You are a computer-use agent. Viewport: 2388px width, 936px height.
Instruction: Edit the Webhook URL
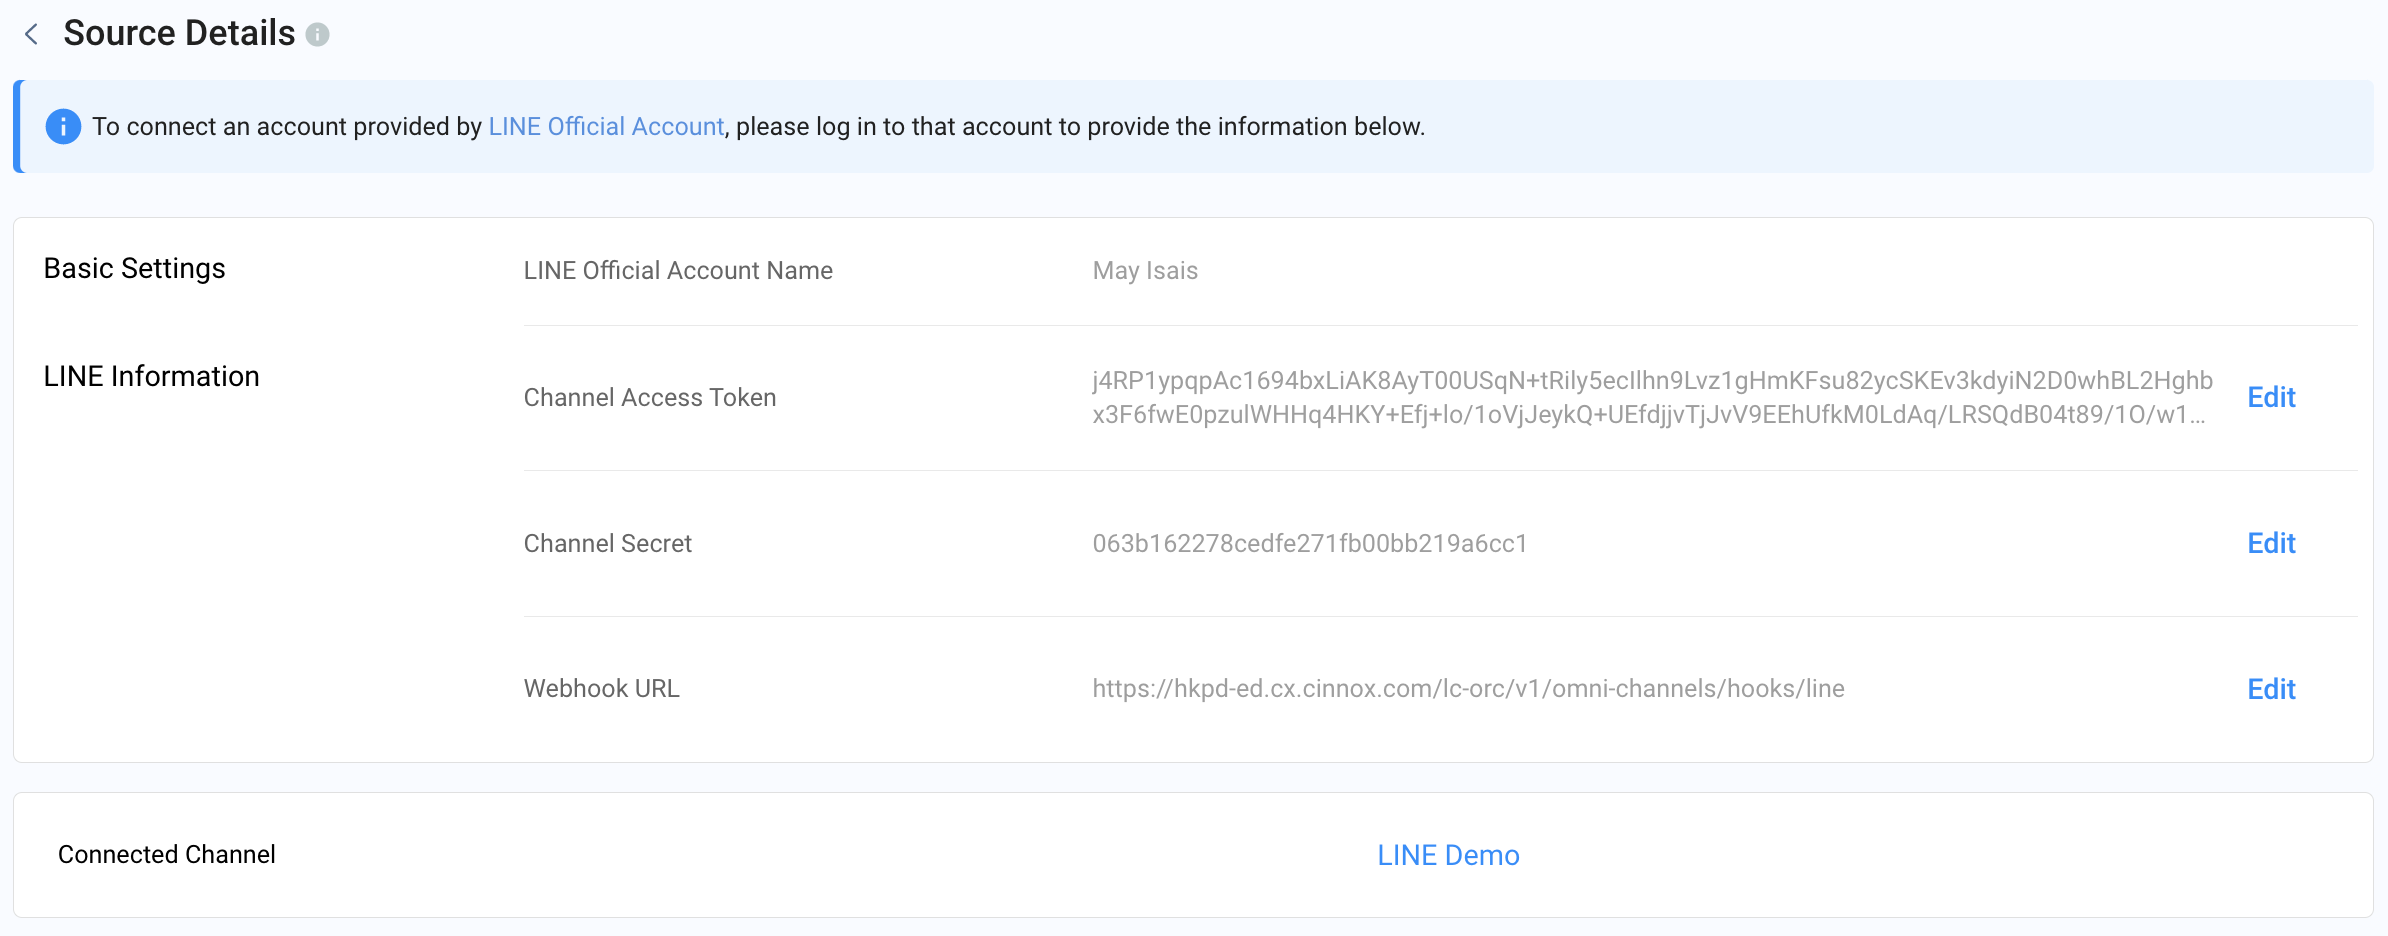(x=2271, y=689)
